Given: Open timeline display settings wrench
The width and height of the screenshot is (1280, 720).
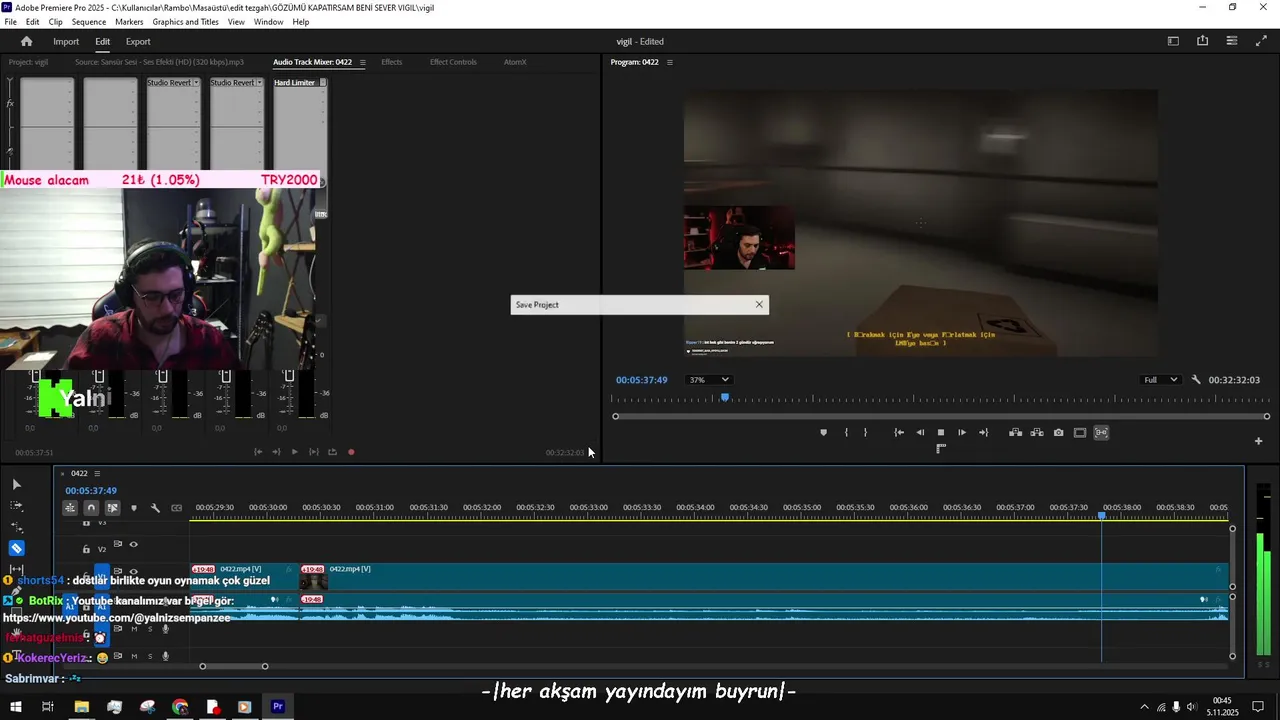Looking at the screenshot, I should pos(155,508).
